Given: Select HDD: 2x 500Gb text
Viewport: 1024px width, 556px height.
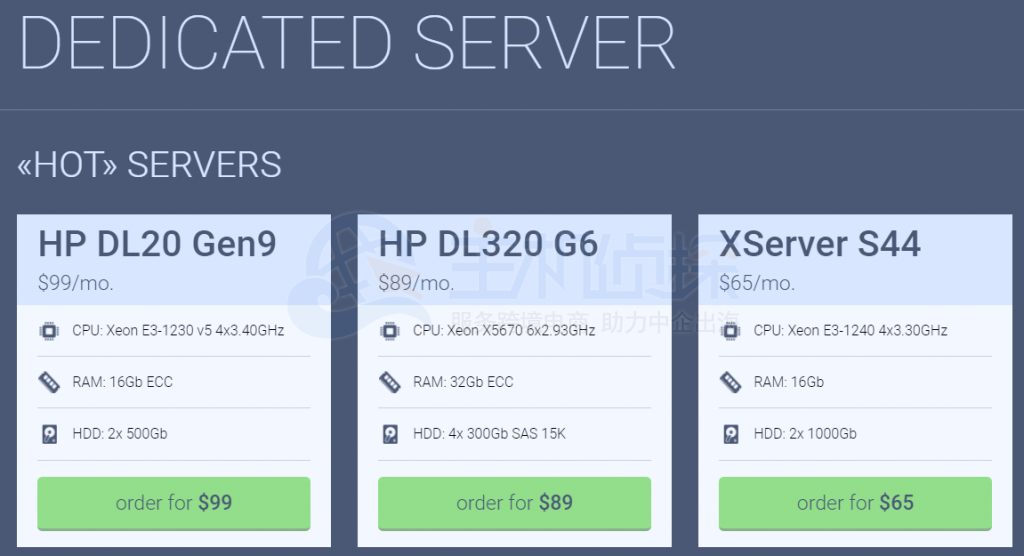Looking at the screenshot, I should click(x=120, y=434).
